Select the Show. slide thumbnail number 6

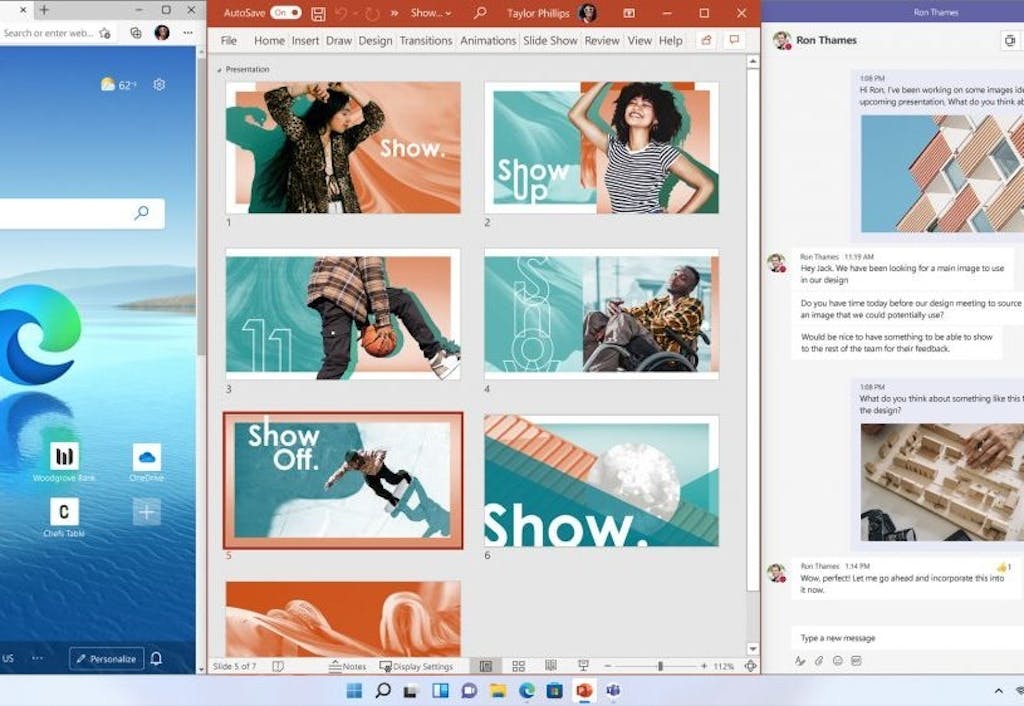click(x=601, y=481)
